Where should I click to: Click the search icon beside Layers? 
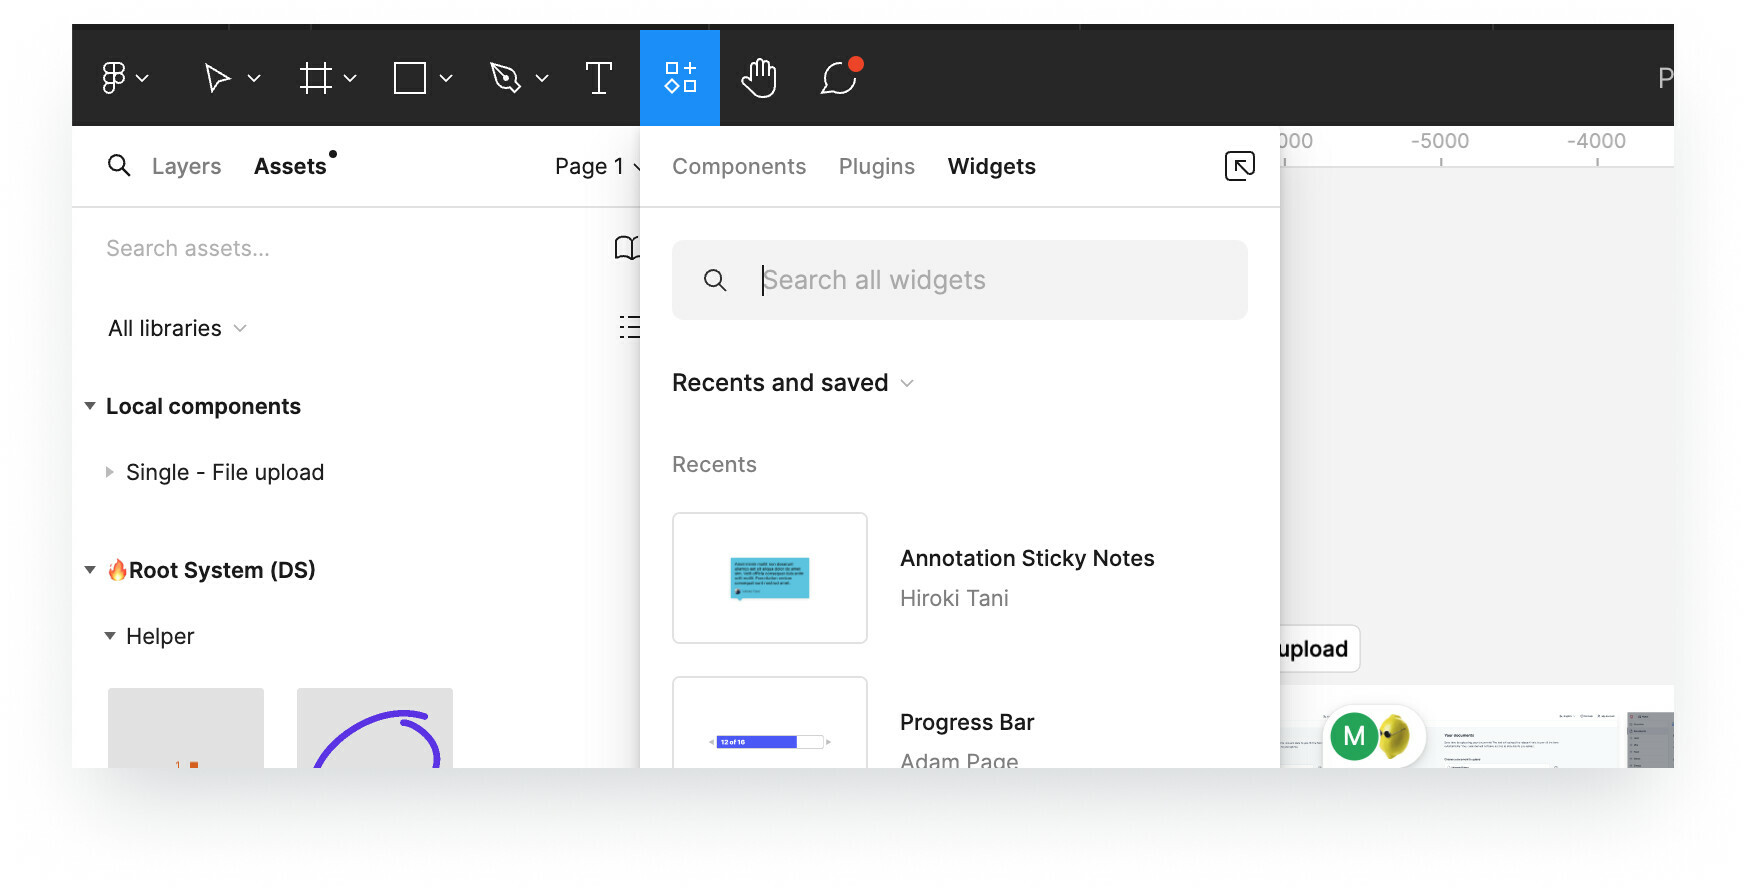click(x=119, y=165)
